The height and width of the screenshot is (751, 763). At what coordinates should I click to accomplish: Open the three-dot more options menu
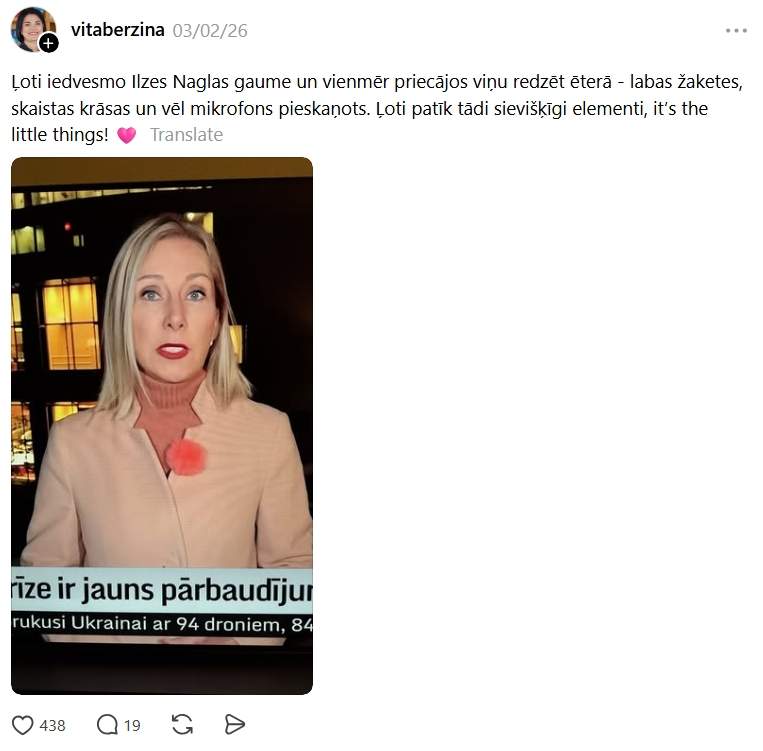736,30
